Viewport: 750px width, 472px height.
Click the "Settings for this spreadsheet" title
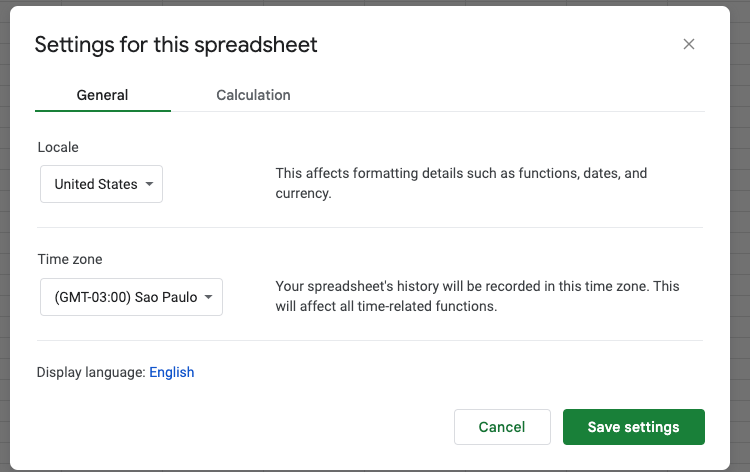(176, 44)
